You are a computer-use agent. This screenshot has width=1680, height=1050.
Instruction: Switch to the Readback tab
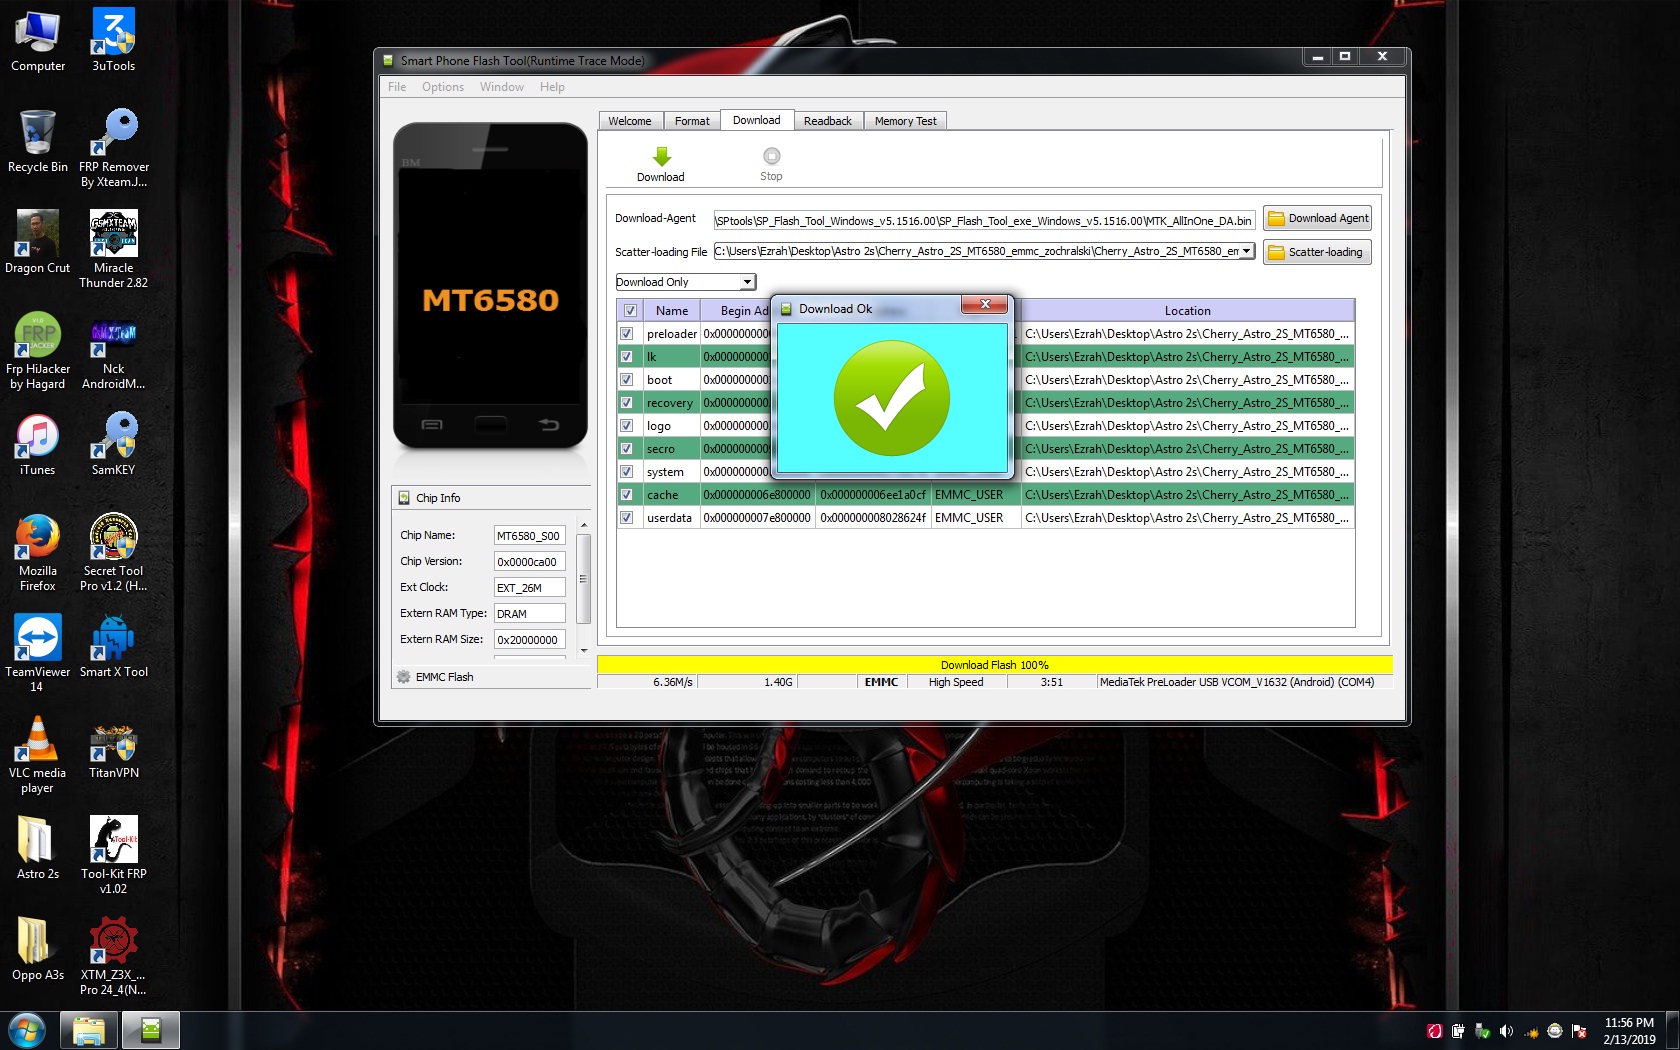point(828,121)
